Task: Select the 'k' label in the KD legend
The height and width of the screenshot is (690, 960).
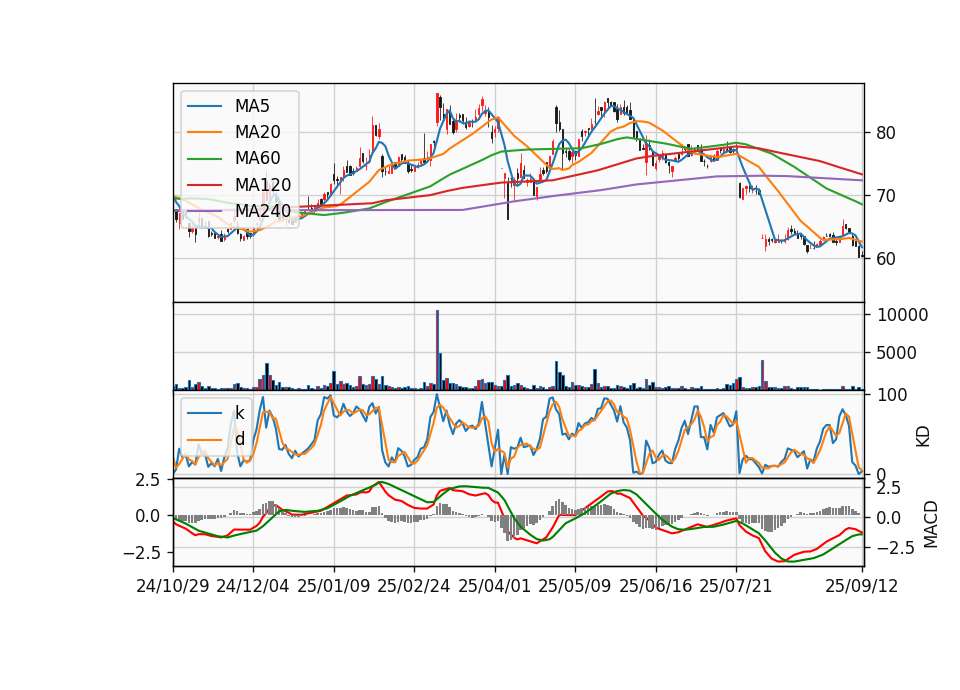Action: tap(239, 412)
